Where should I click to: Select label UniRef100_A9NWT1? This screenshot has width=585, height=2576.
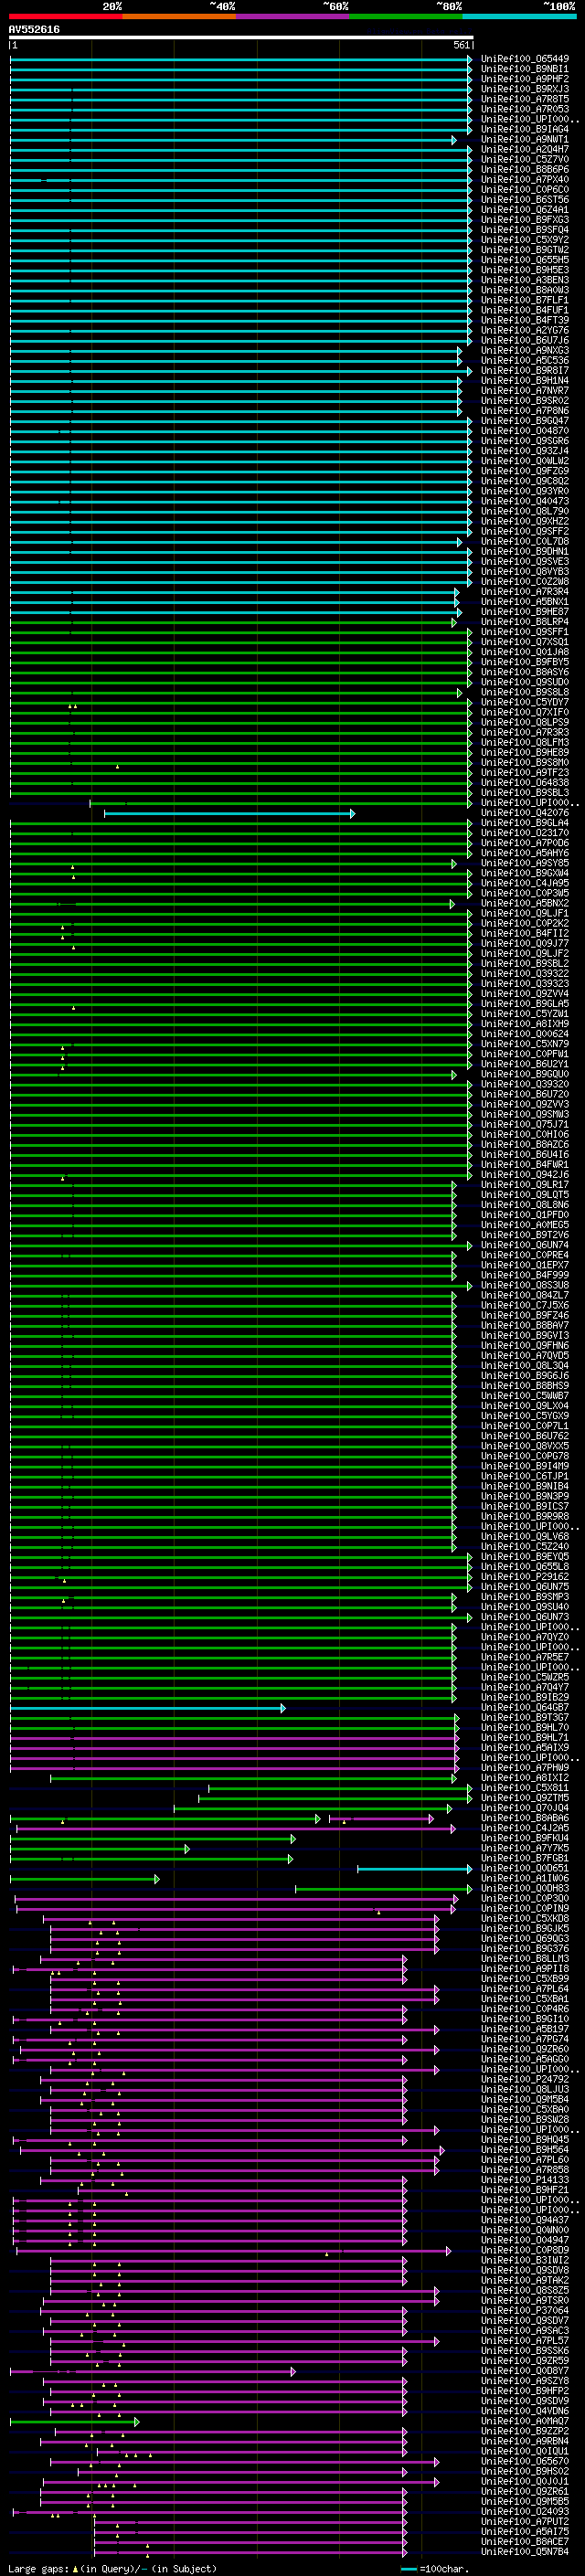click(x=525, y=140)
